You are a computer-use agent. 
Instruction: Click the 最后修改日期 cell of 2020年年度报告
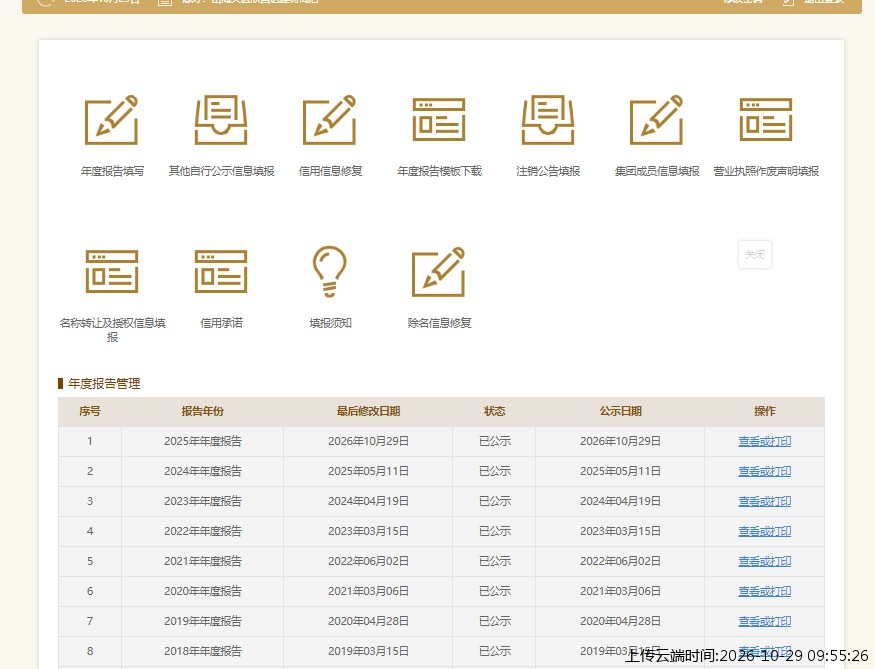(x=368, y=591)
